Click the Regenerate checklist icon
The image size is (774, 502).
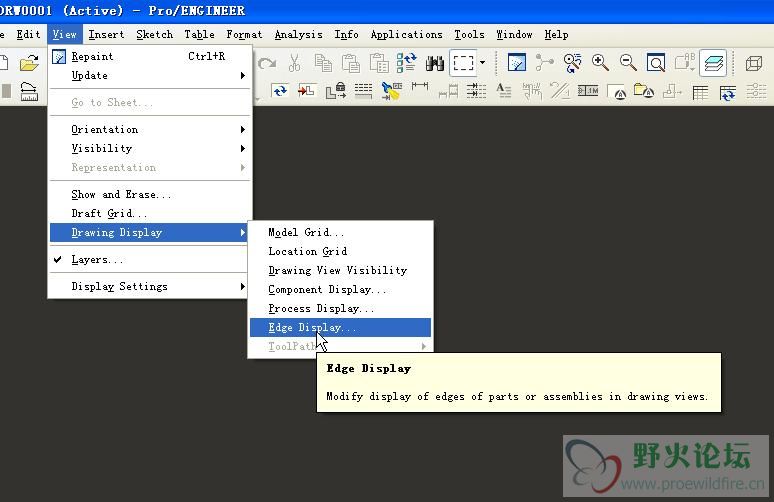click(407, 63)
